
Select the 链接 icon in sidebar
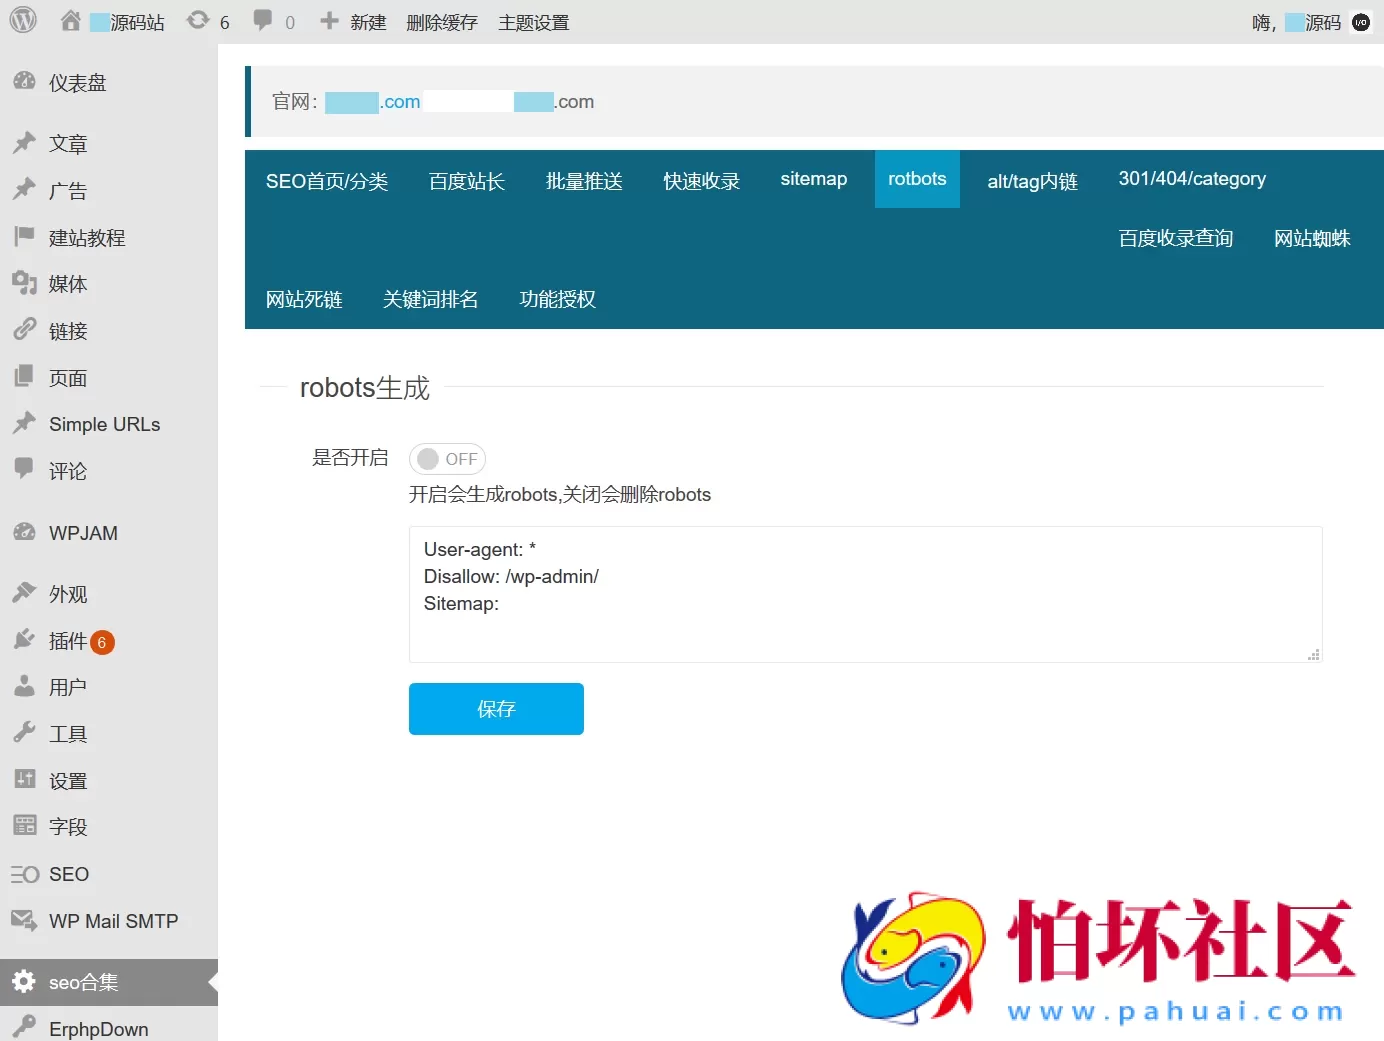point(24,330)
